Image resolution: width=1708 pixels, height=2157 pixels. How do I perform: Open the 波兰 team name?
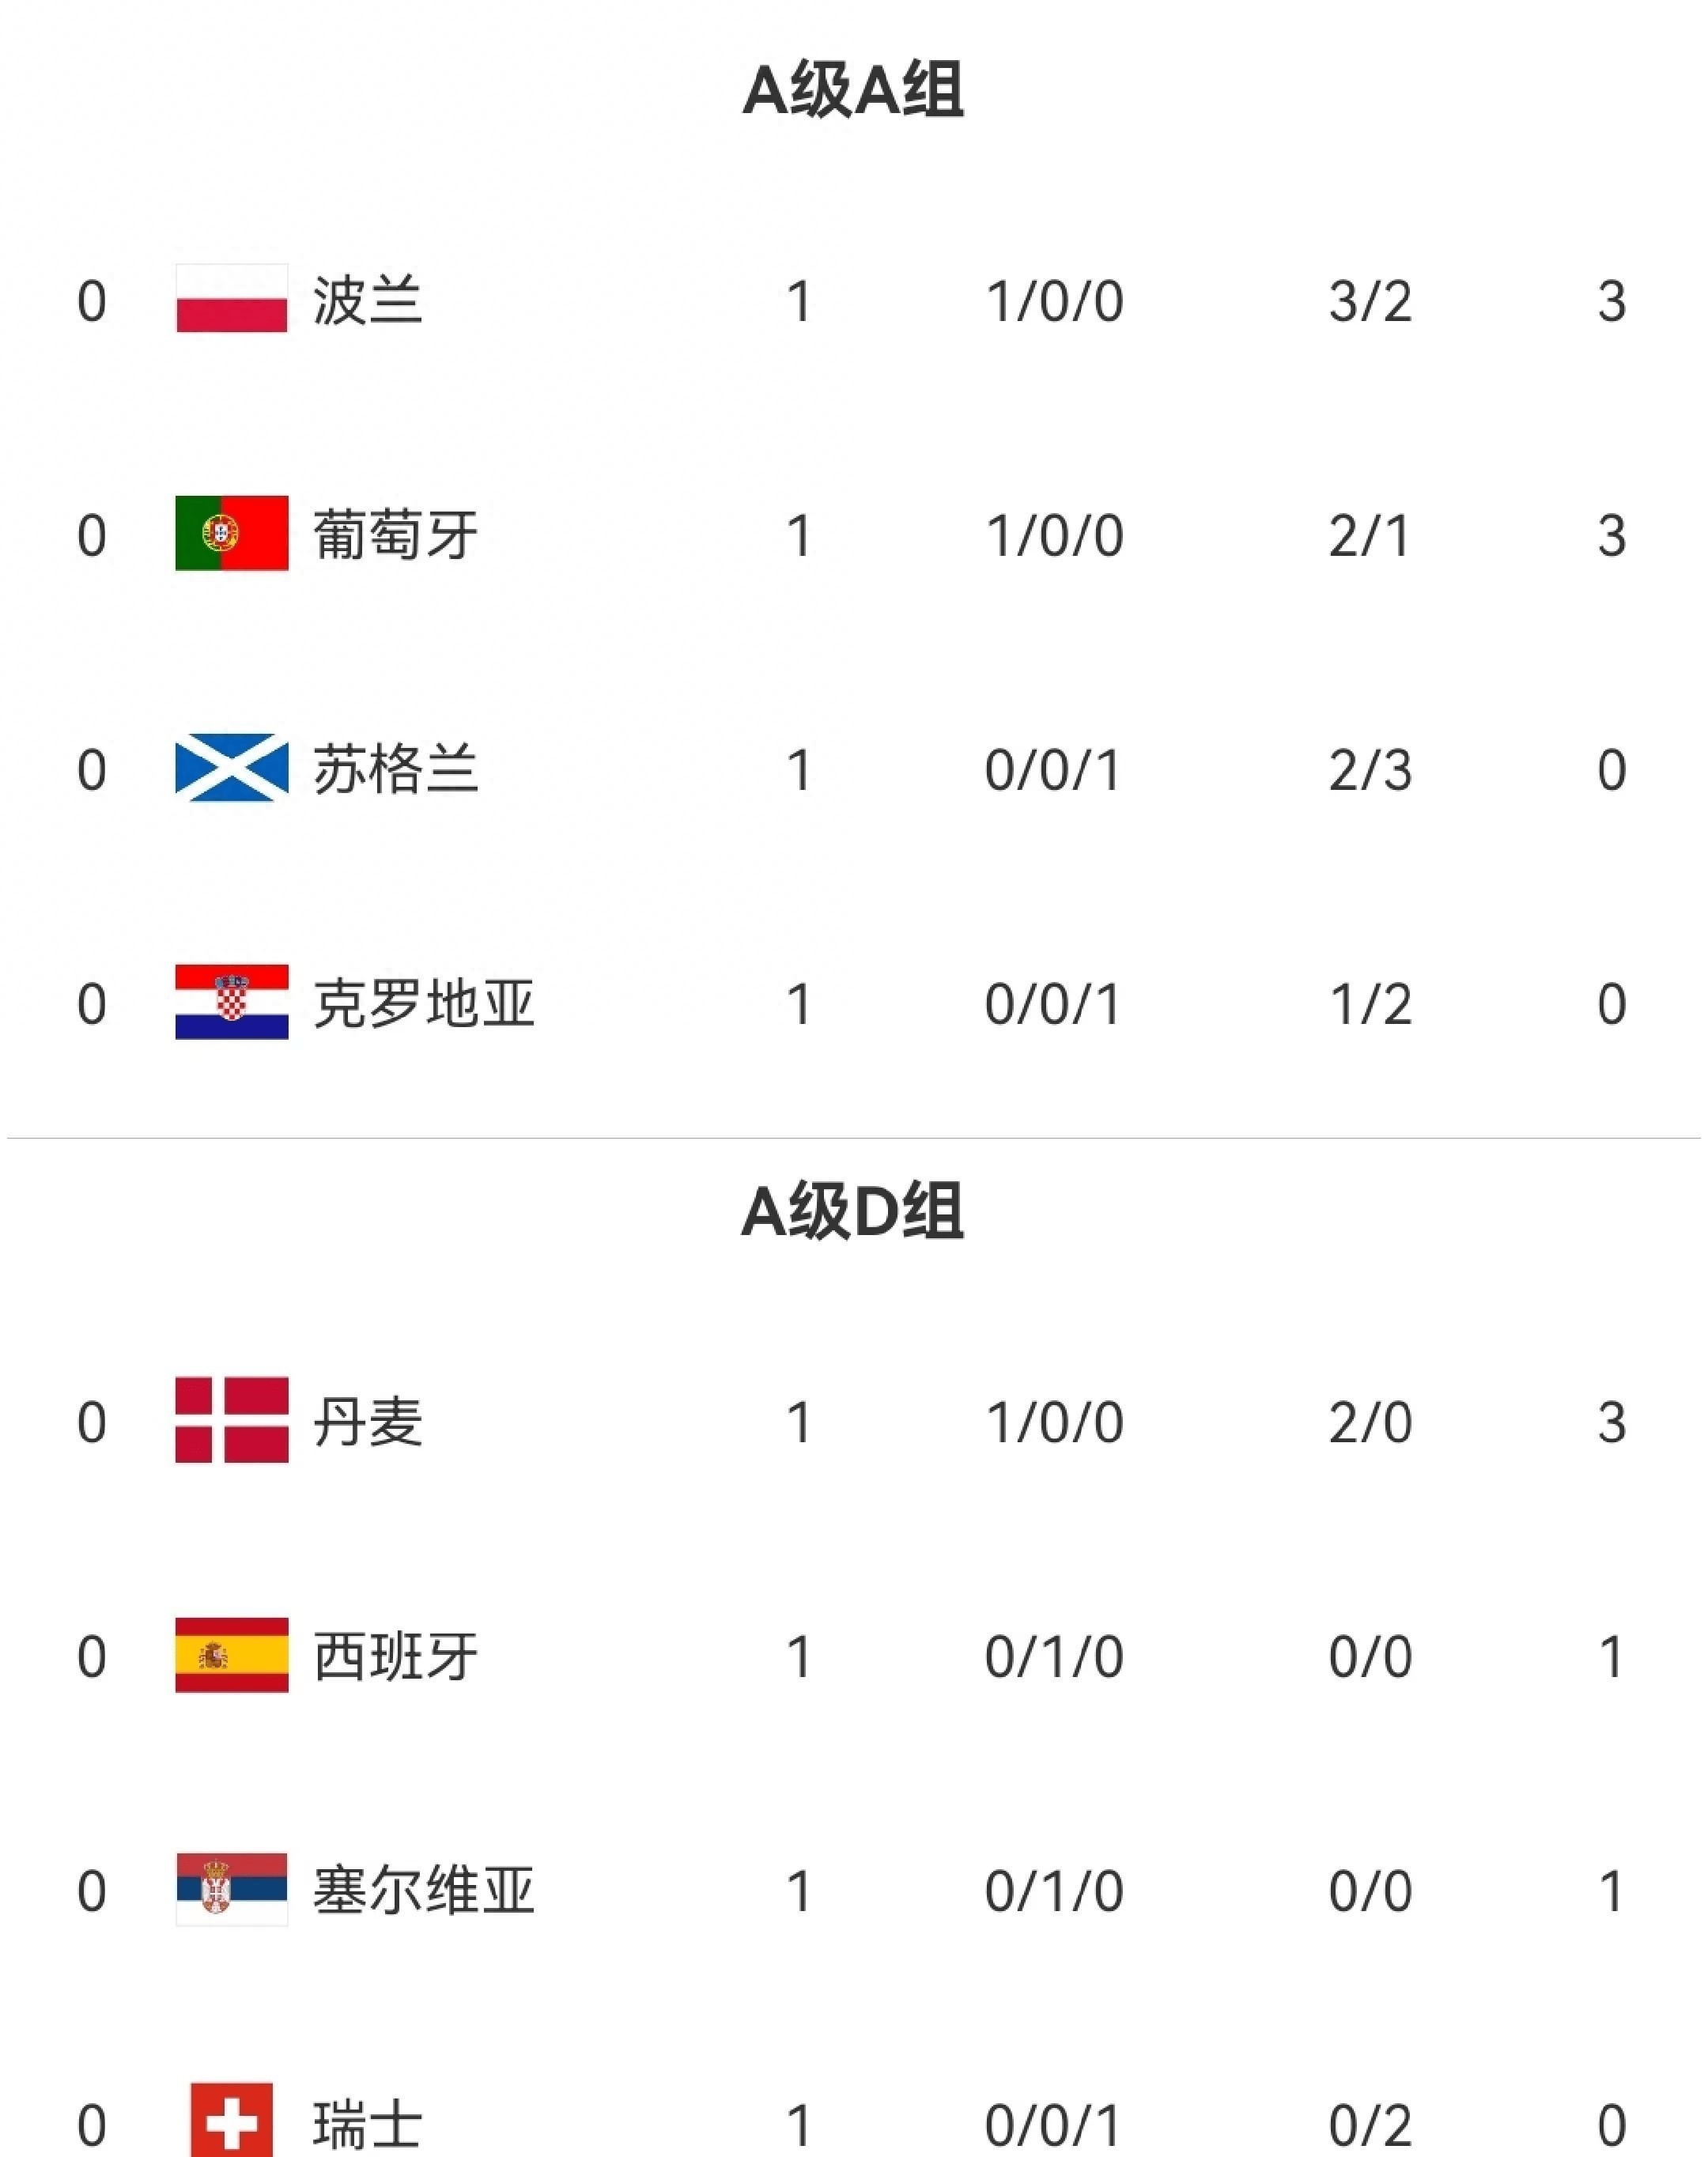pos(367,300)
